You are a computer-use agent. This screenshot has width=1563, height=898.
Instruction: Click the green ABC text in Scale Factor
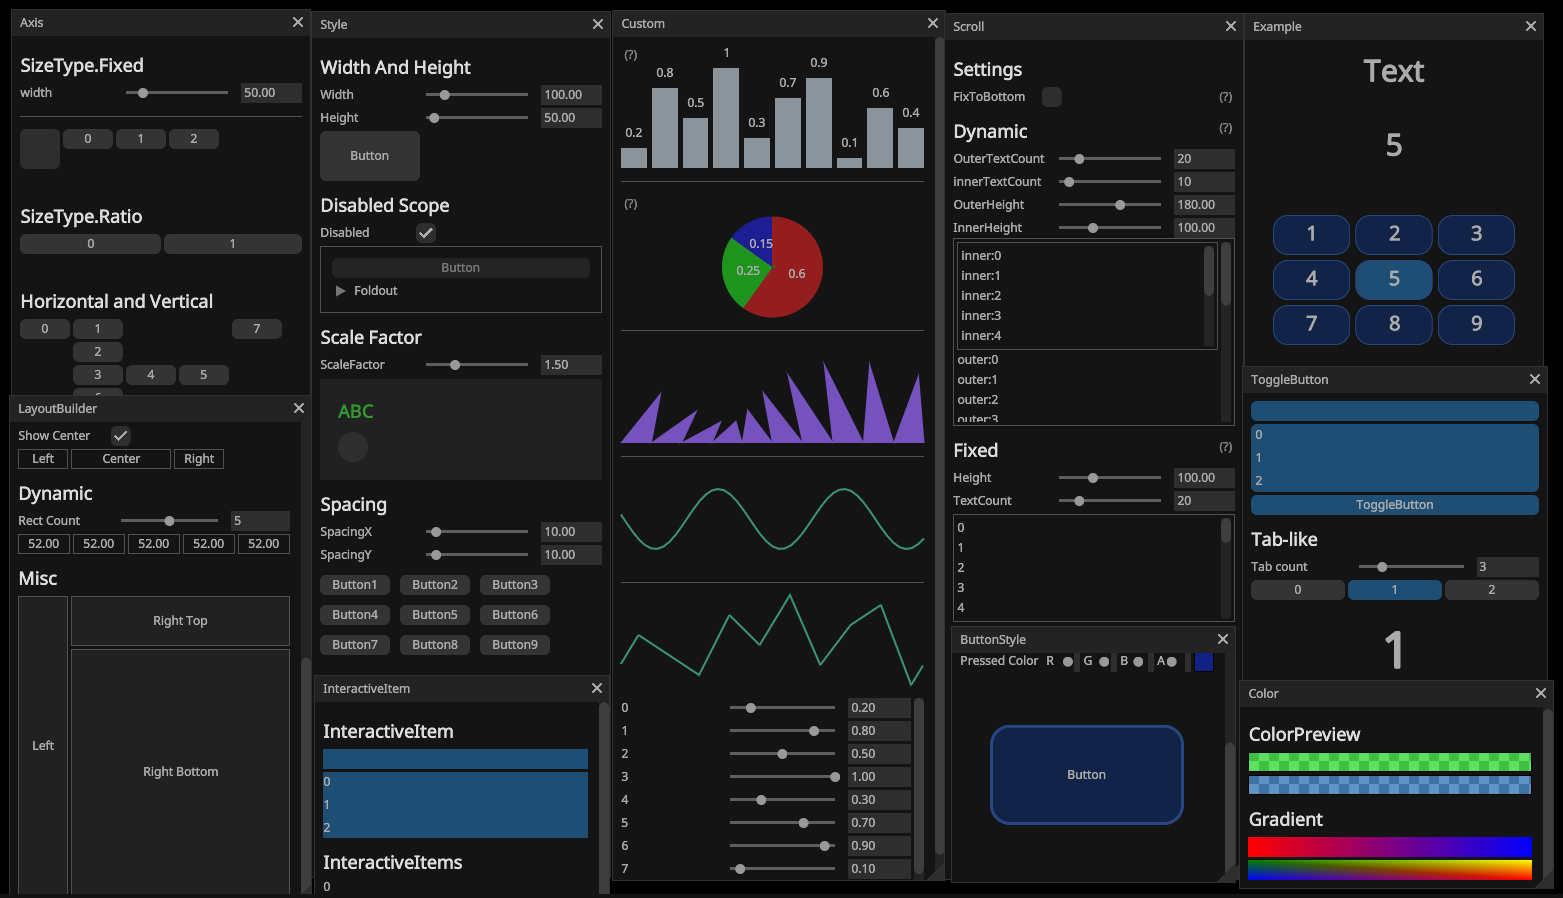[356, 412]
